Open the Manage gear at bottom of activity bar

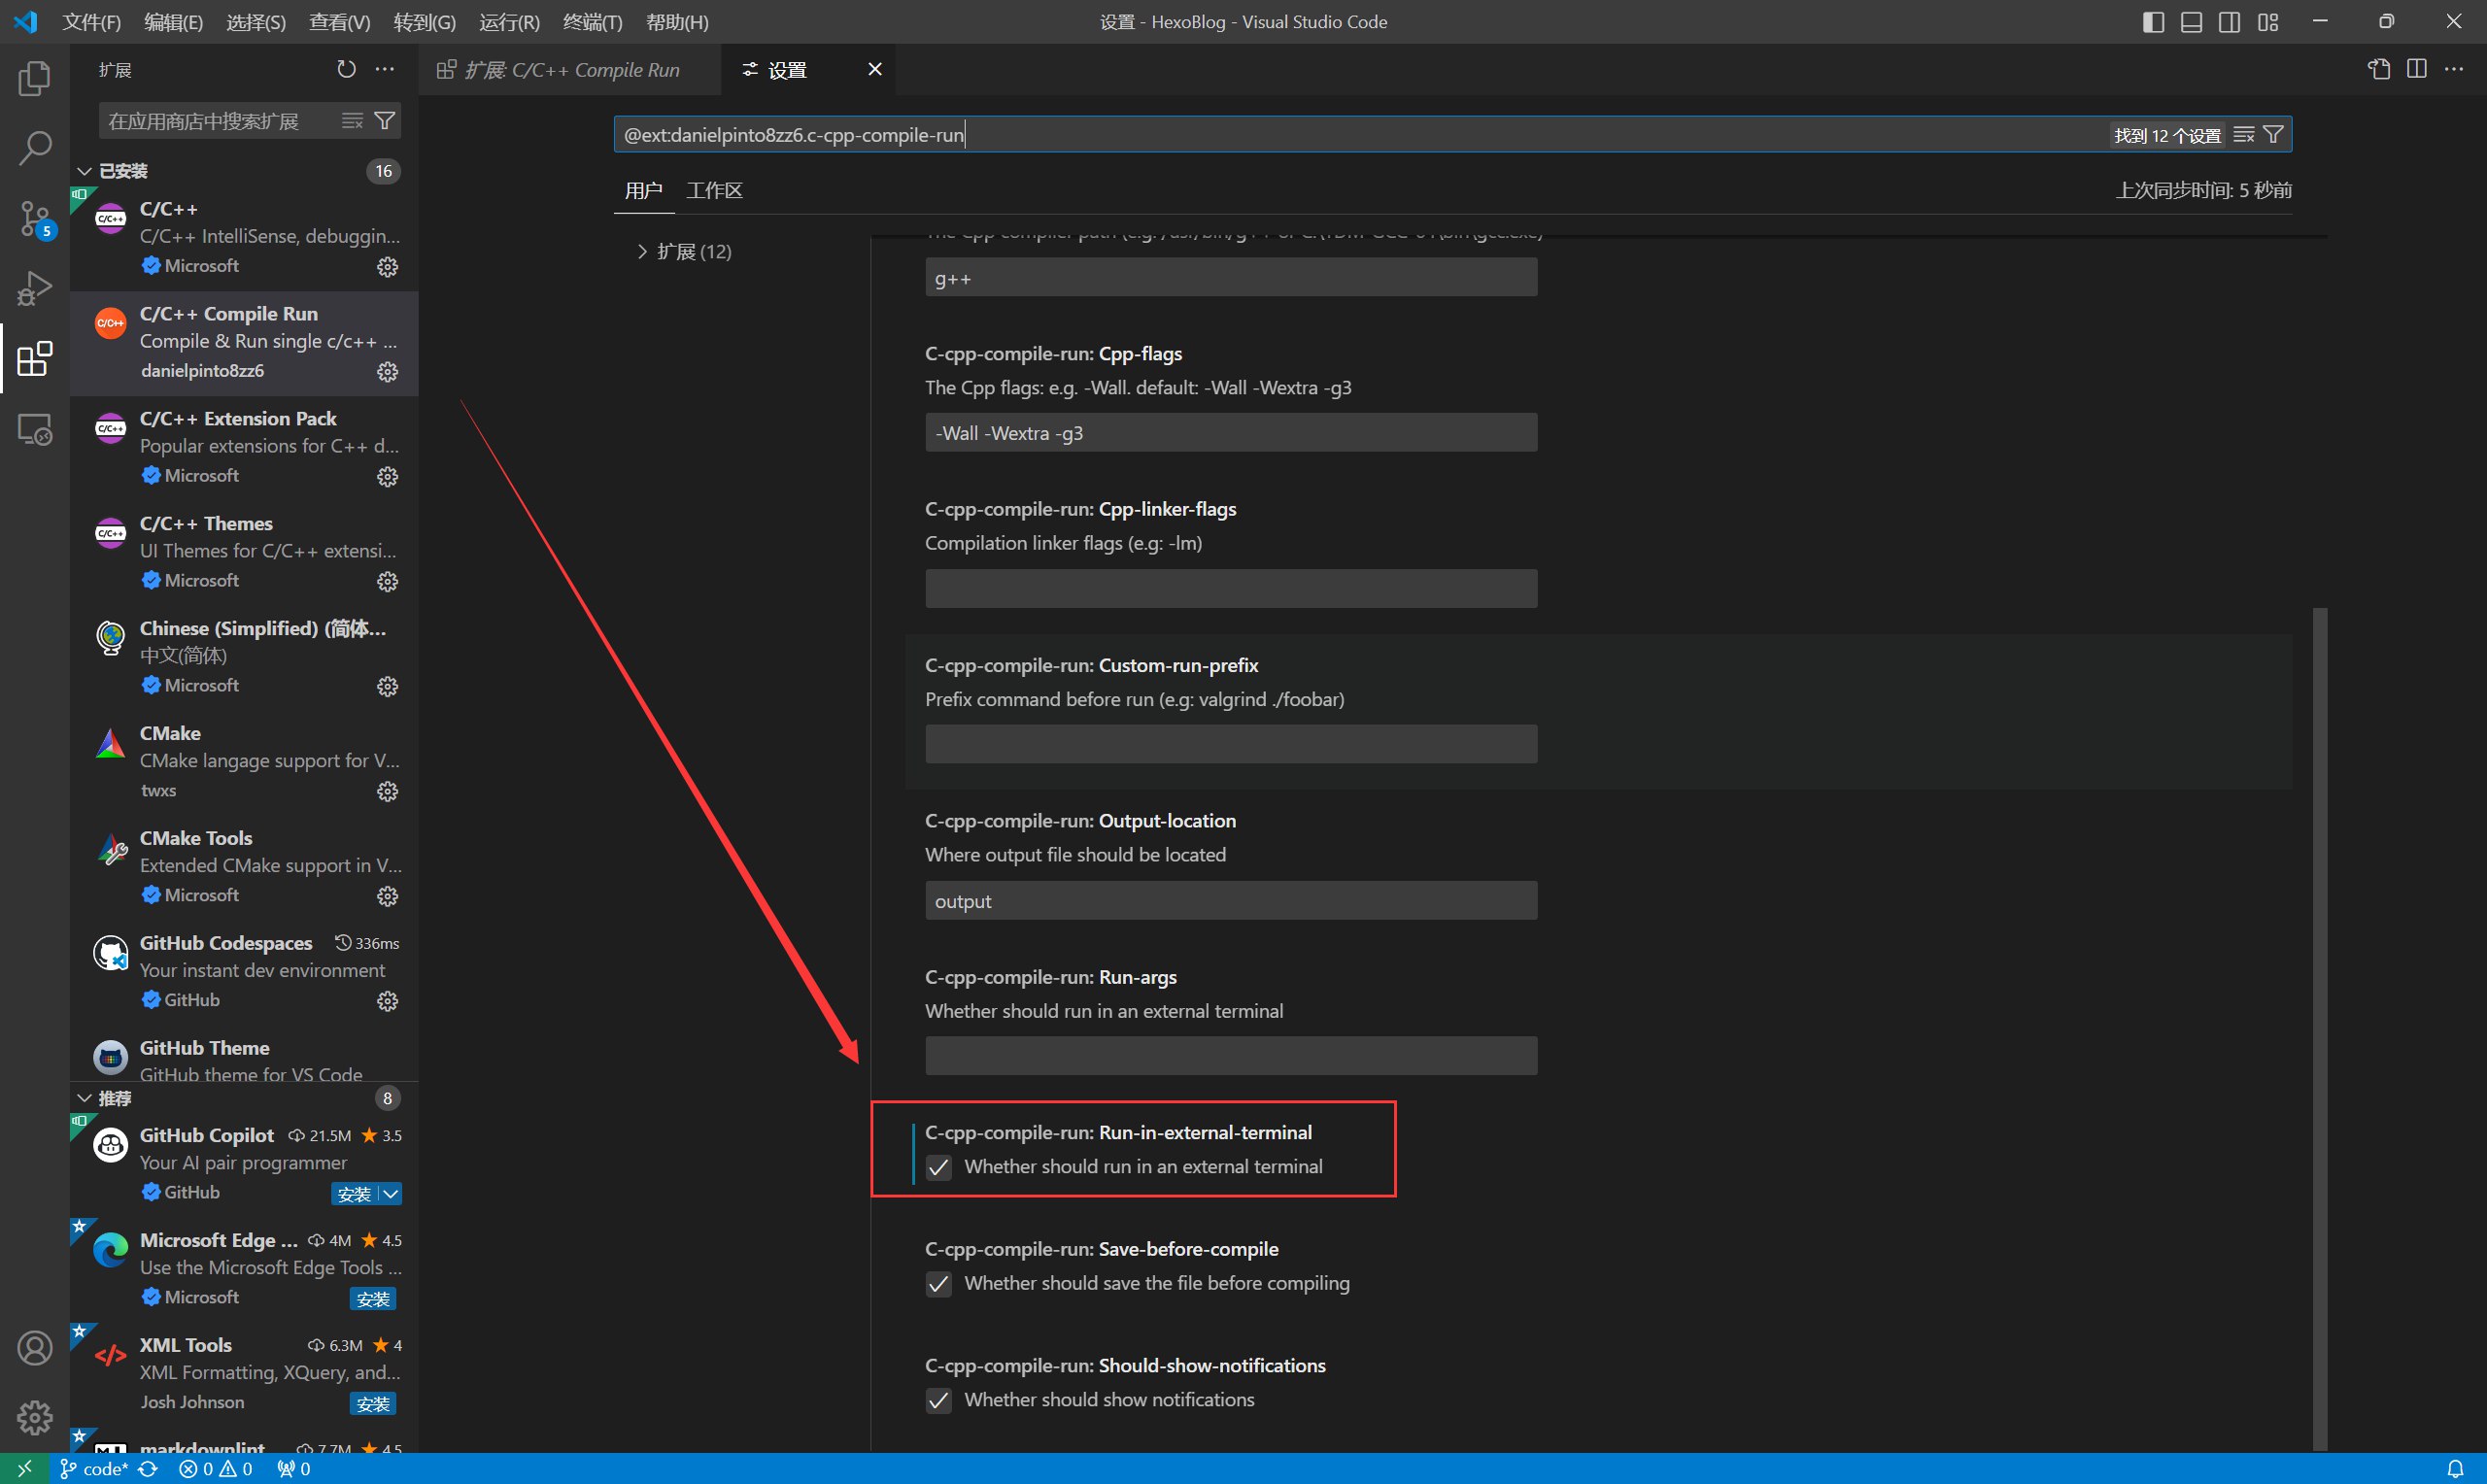(x=35, y=1417)
